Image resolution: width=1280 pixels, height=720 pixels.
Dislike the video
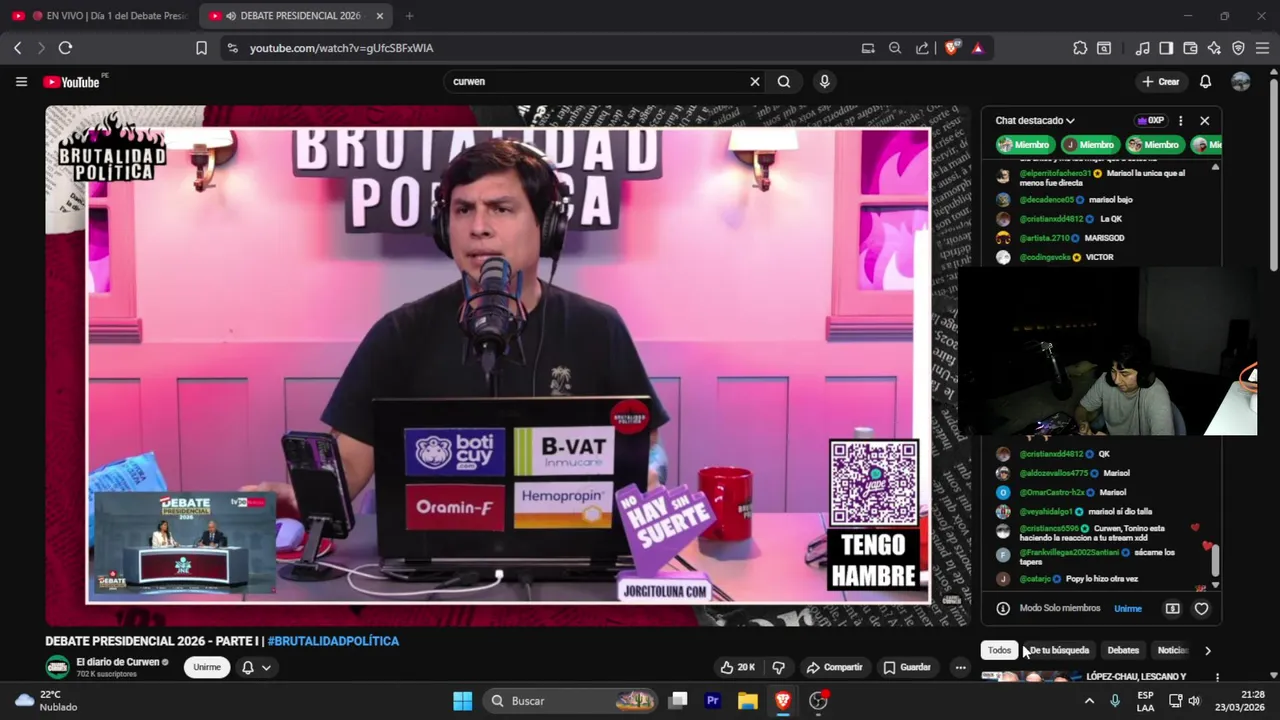pyautogui.click(x=778, y=667)
